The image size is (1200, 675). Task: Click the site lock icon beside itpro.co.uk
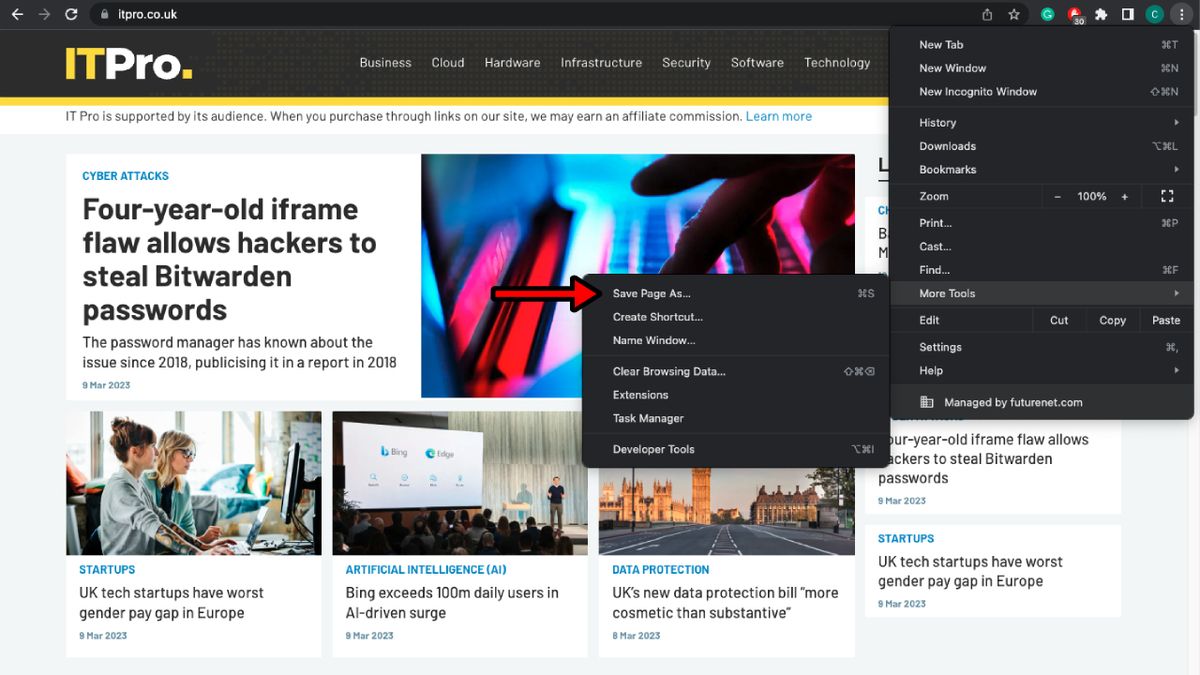(x=105, y=14)
